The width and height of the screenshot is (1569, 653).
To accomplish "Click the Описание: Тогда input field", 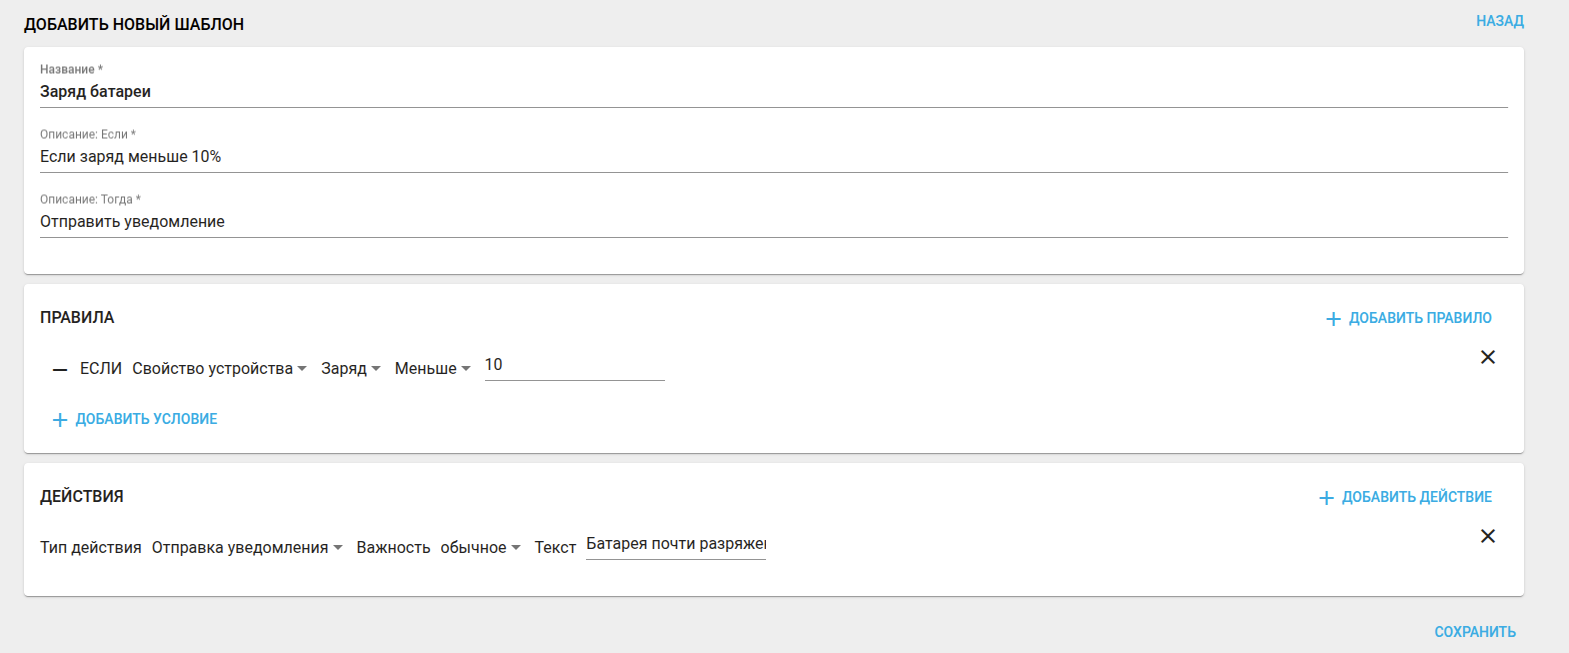I will pos(773,222).
